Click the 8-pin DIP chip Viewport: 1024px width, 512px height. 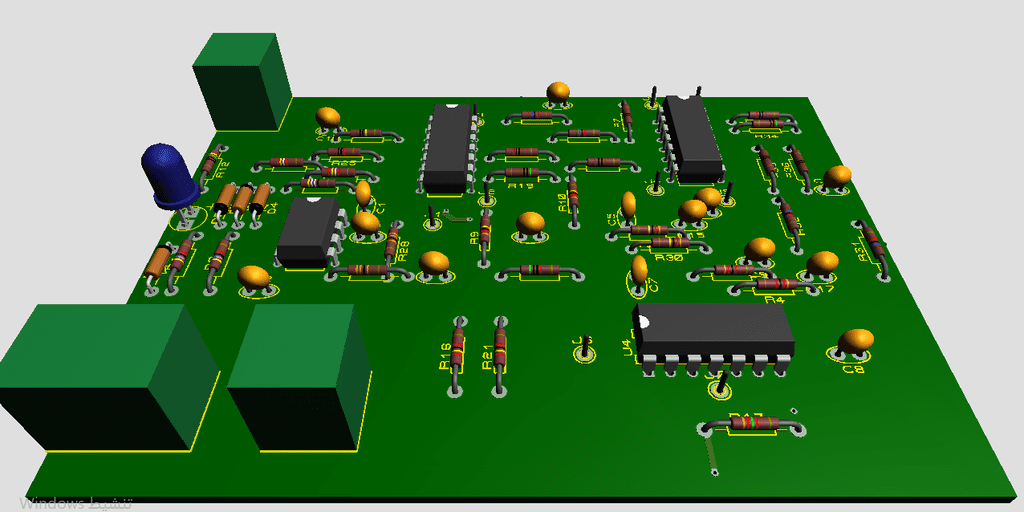[311, 233]
